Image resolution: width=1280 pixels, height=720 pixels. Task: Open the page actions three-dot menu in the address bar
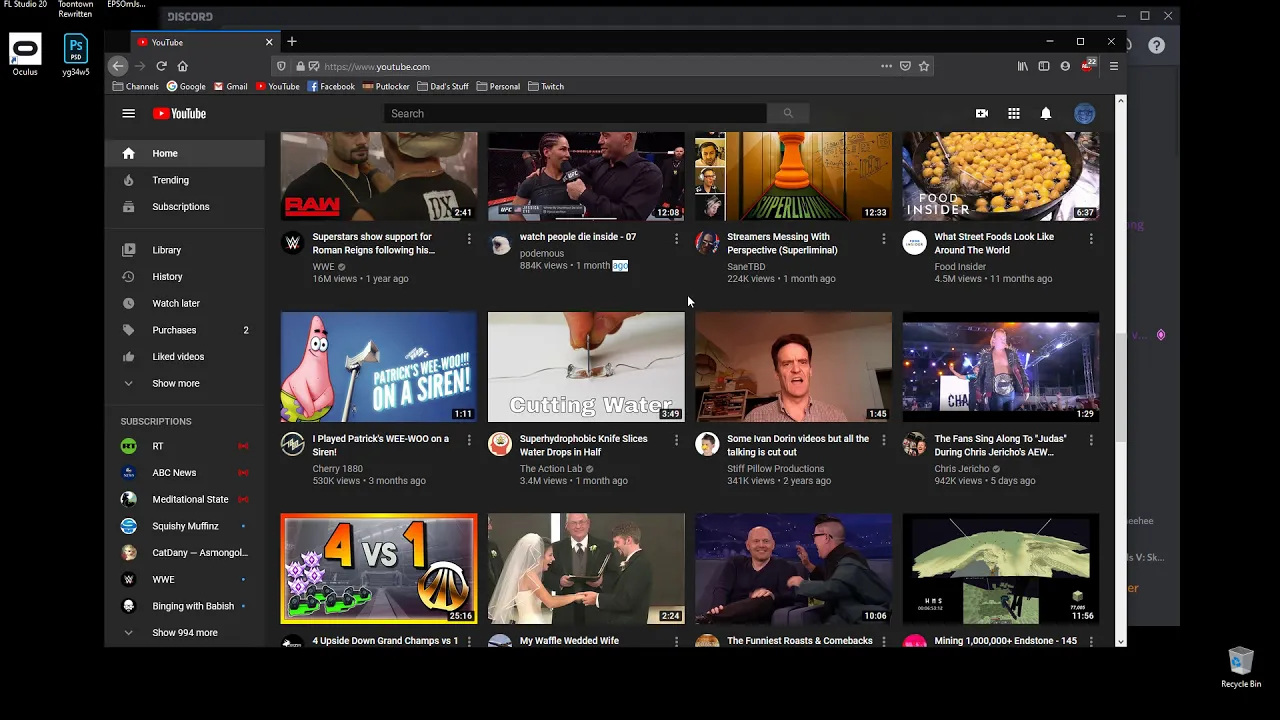(886, 66)
